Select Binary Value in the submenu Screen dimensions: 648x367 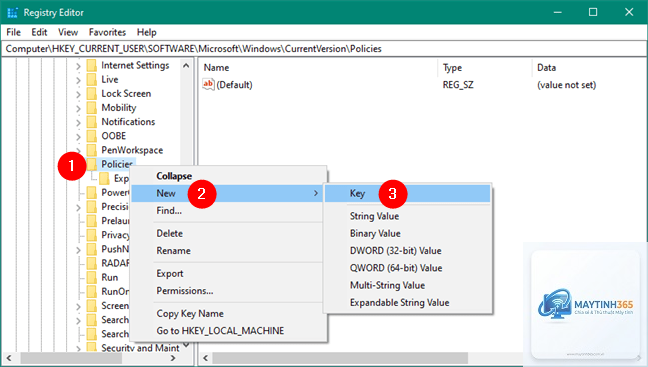tap(407, 234)
